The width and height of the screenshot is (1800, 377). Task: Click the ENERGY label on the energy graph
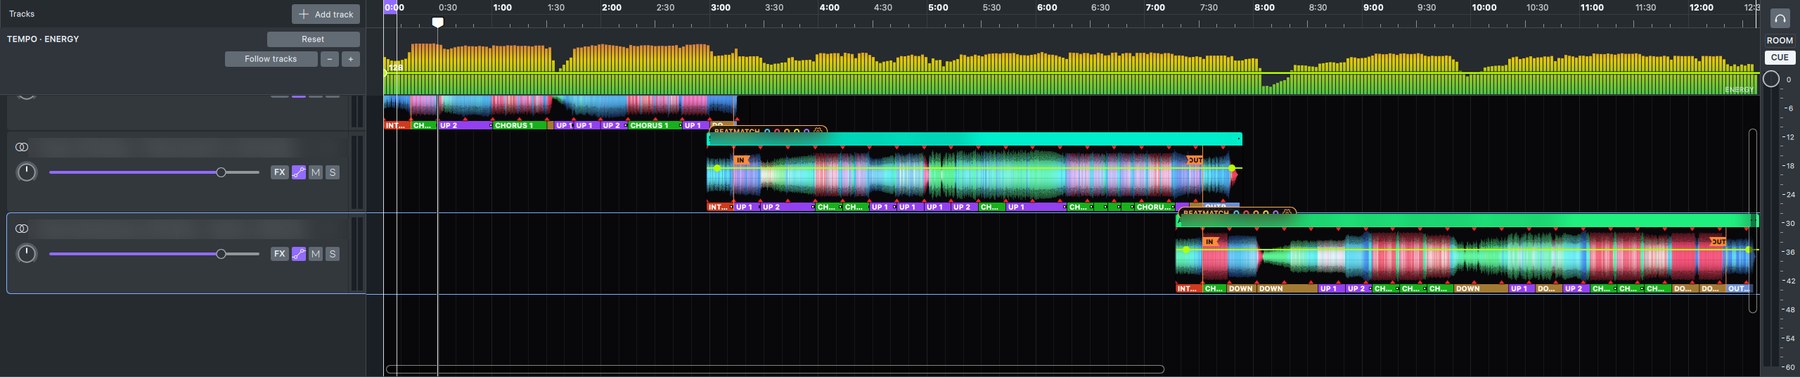(x=1739, y=89)
